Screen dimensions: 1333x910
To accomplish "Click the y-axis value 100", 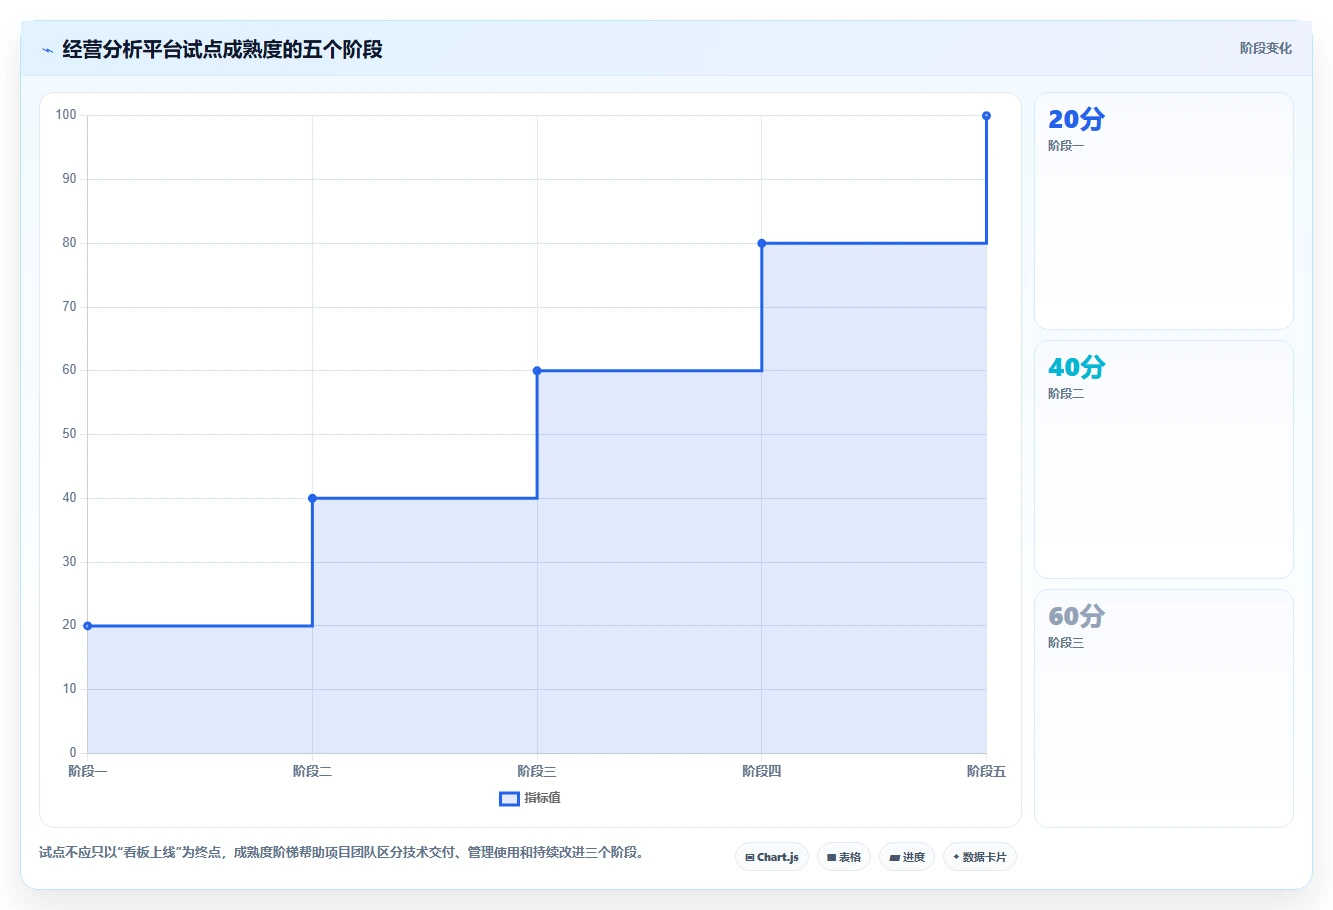I will (66, 115).
